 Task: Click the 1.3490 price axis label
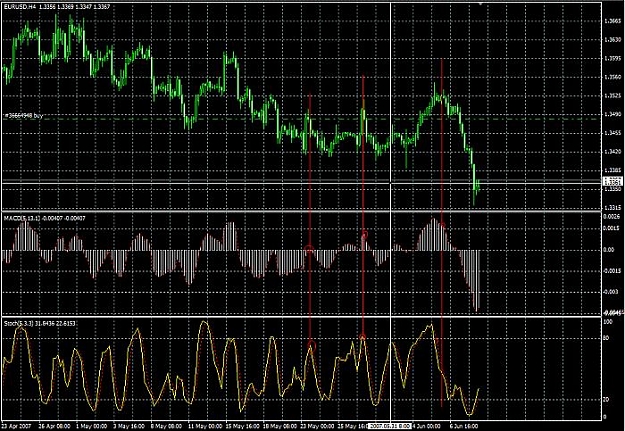pyautogui.click(x=613, y=114)
